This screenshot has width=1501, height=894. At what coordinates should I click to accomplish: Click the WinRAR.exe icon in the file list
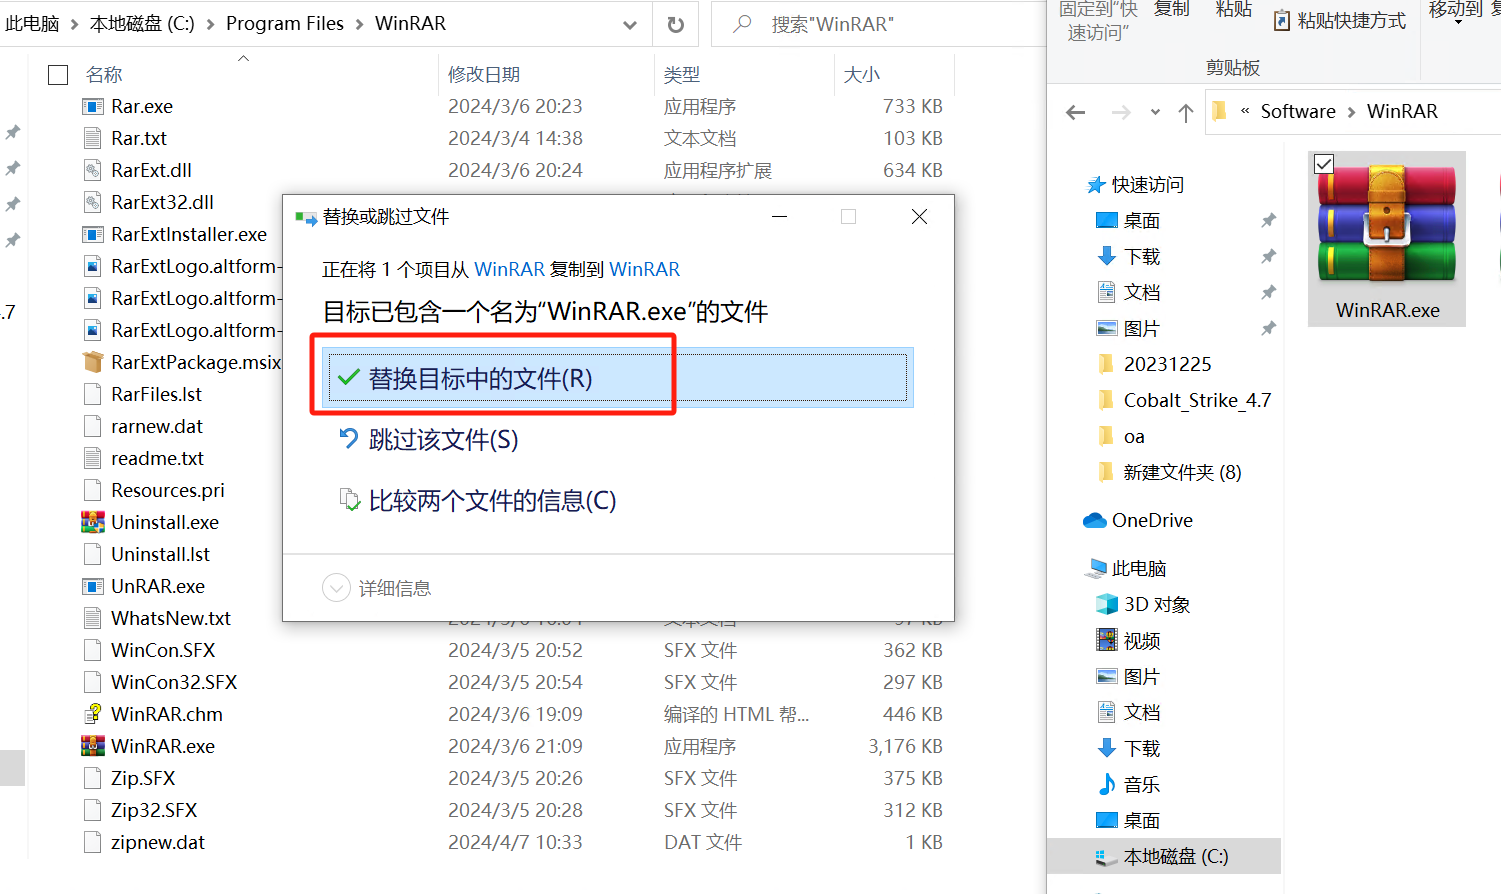93,746
